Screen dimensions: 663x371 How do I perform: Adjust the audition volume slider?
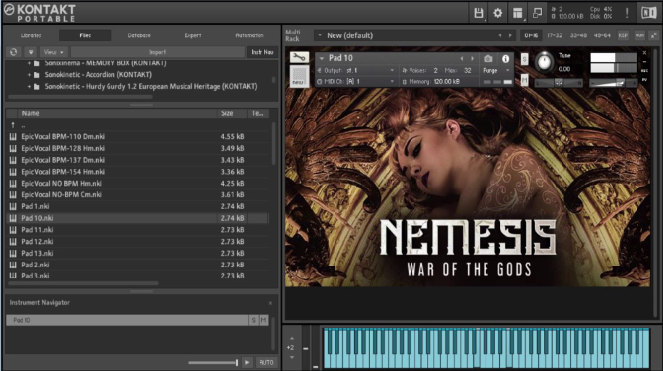click(213, 363)
